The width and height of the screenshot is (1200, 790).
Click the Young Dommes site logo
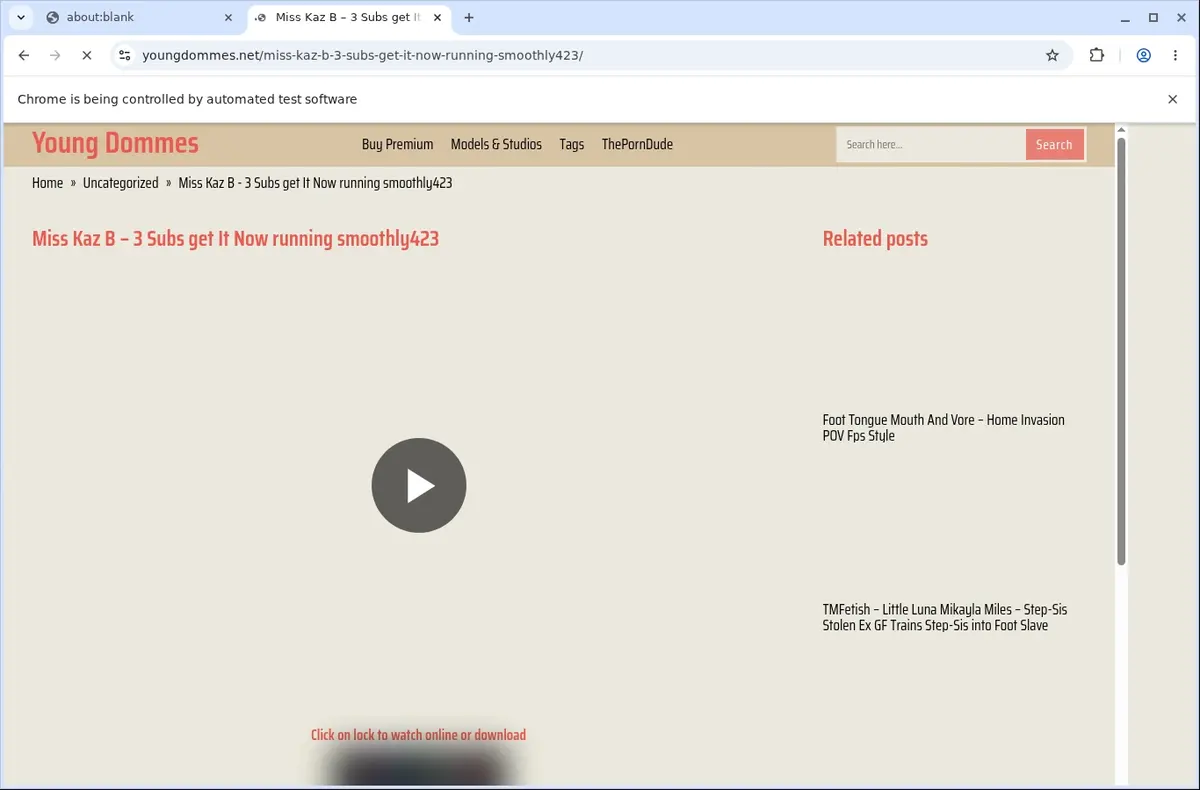pos(115,144)
